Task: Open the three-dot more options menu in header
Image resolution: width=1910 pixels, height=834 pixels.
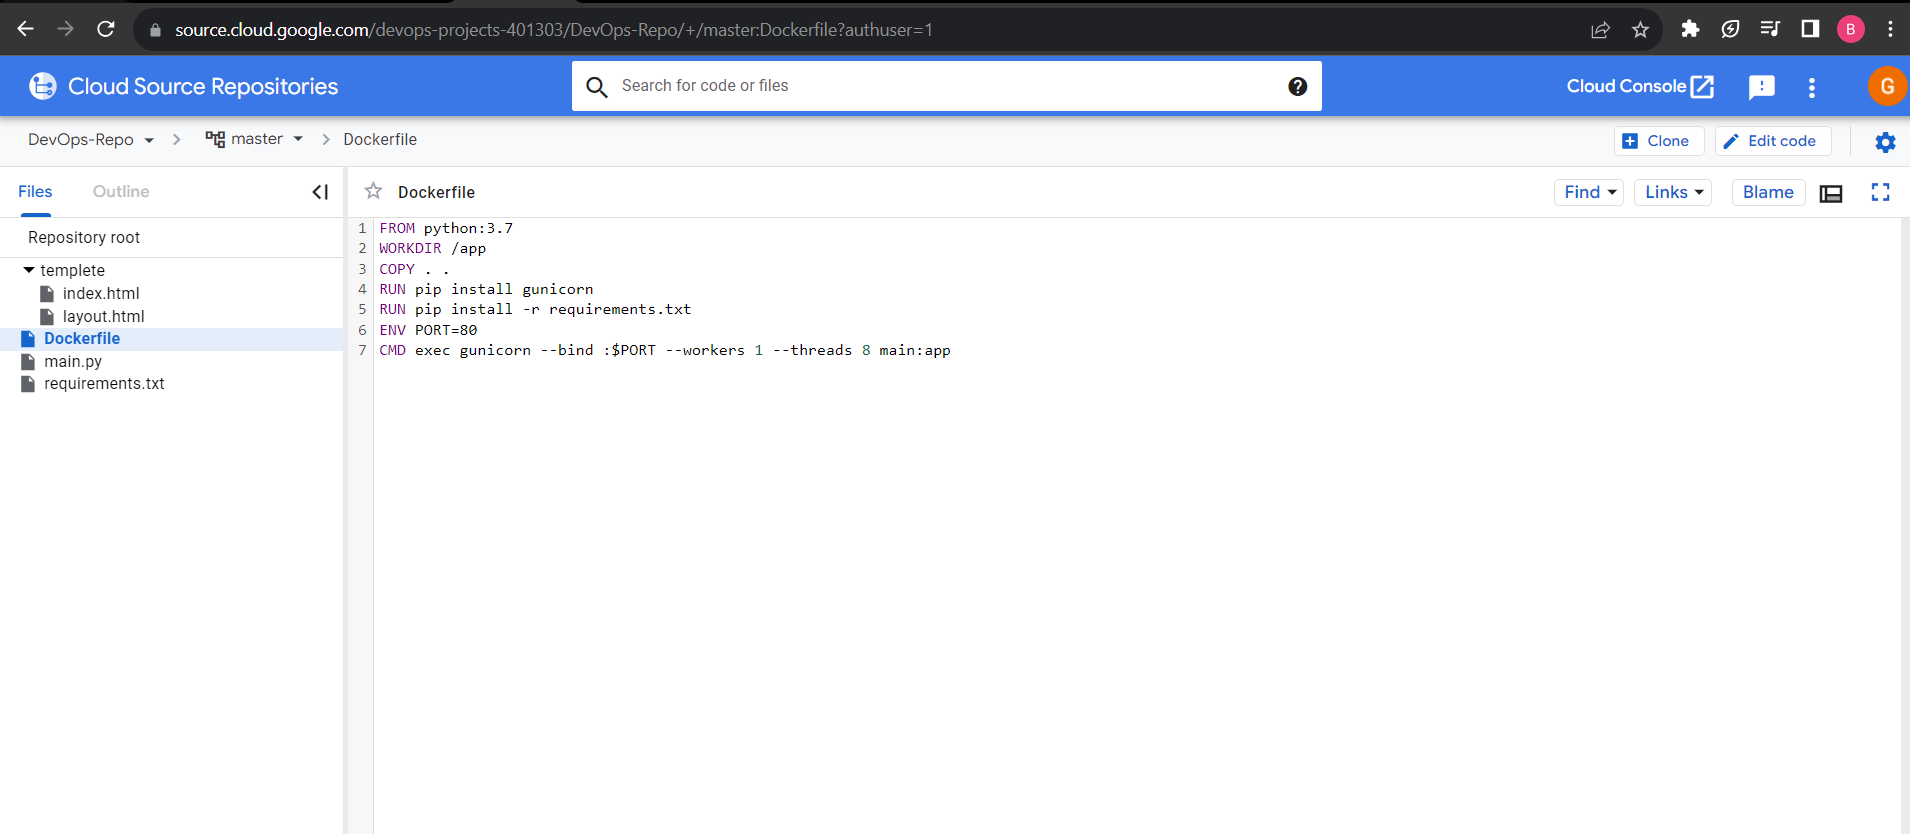Action: click(x=1812, y=87)
